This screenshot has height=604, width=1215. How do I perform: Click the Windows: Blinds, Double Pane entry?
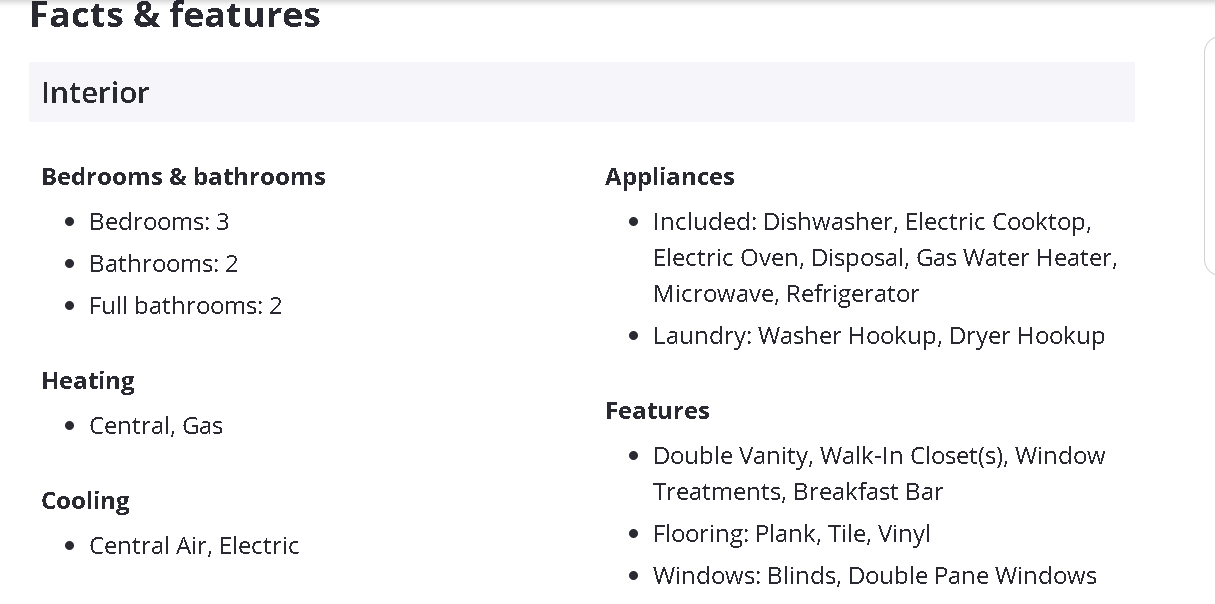pos(874,576)
